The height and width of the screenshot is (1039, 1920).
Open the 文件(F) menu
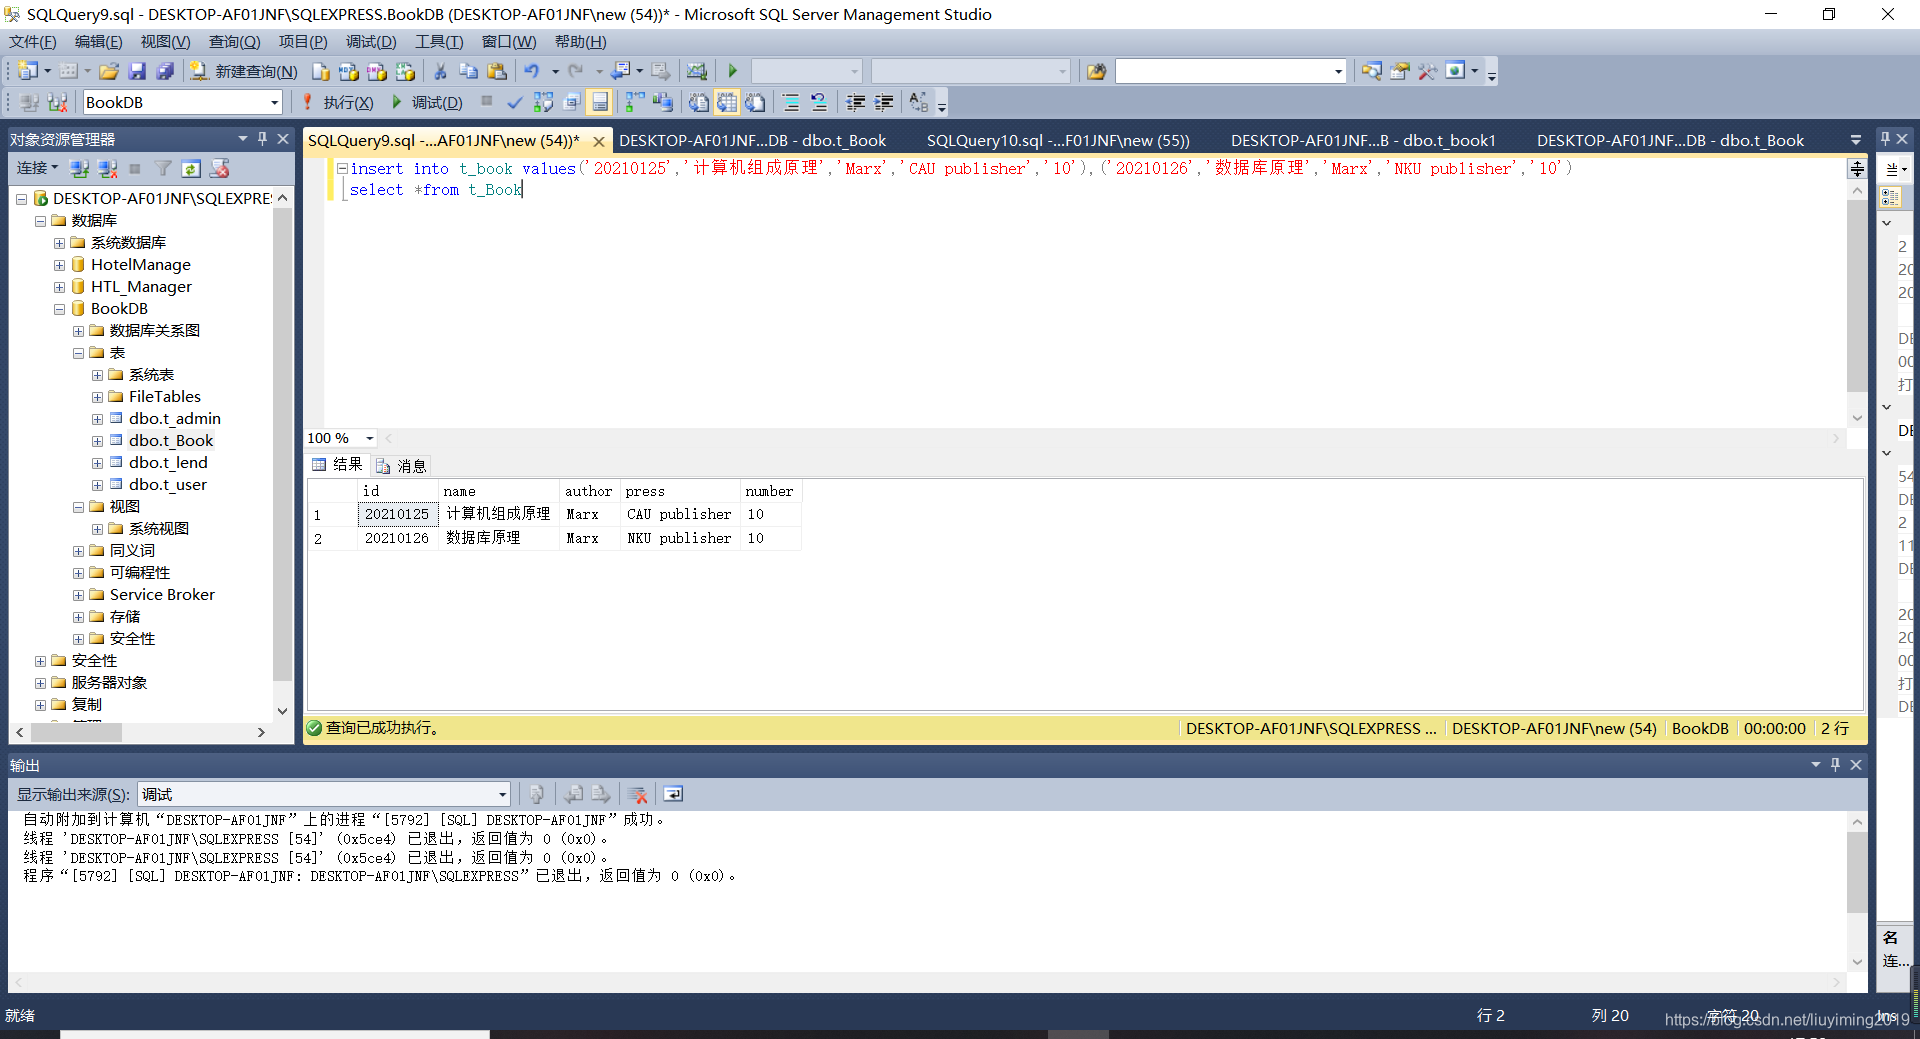click(32, 41)
